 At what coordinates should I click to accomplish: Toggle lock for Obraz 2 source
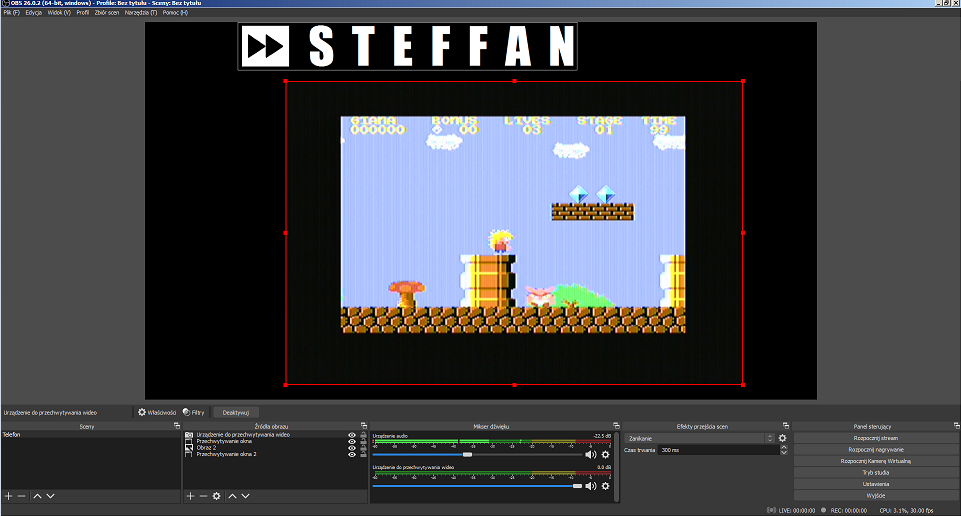point(363,448)
